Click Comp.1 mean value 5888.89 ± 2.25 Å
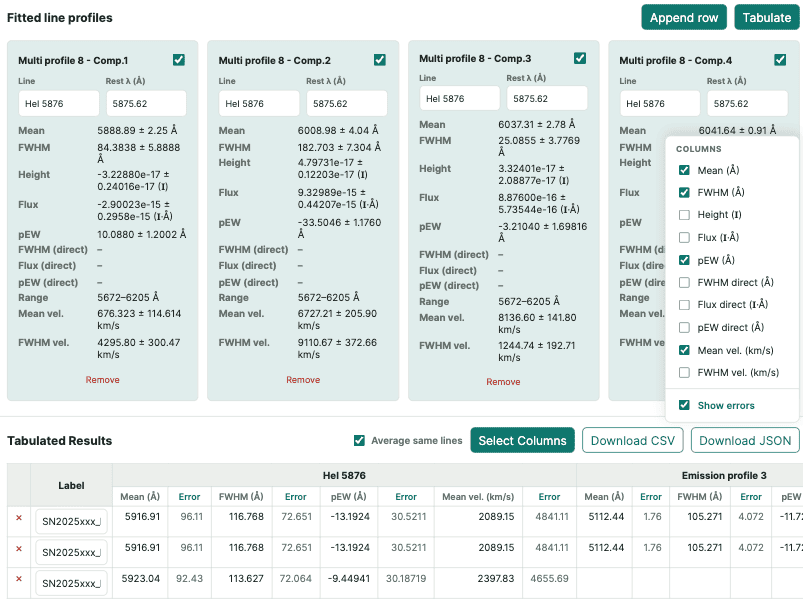 coord(137,130)
